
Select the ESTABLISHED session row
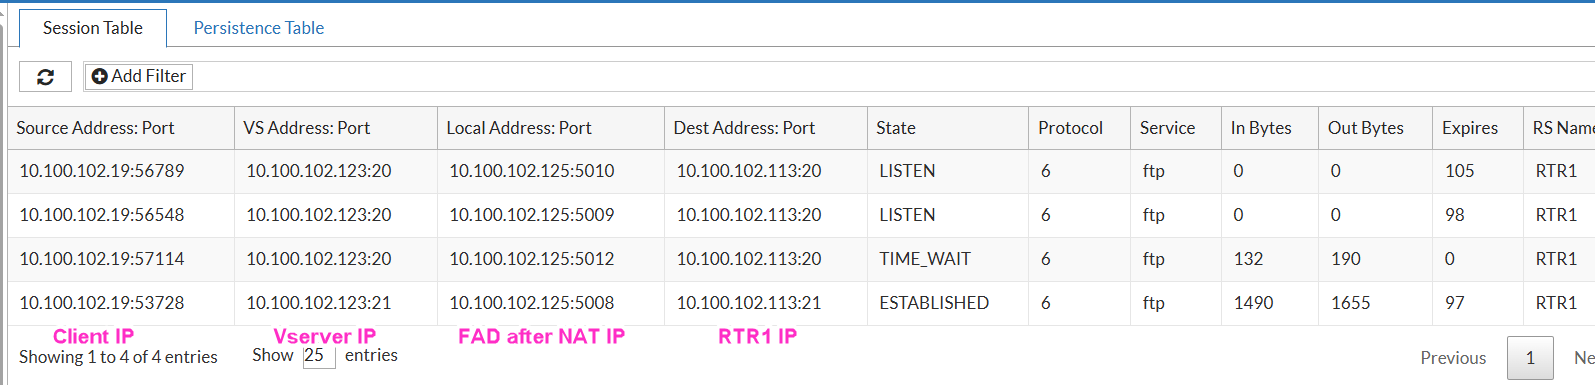click(801, 303)
